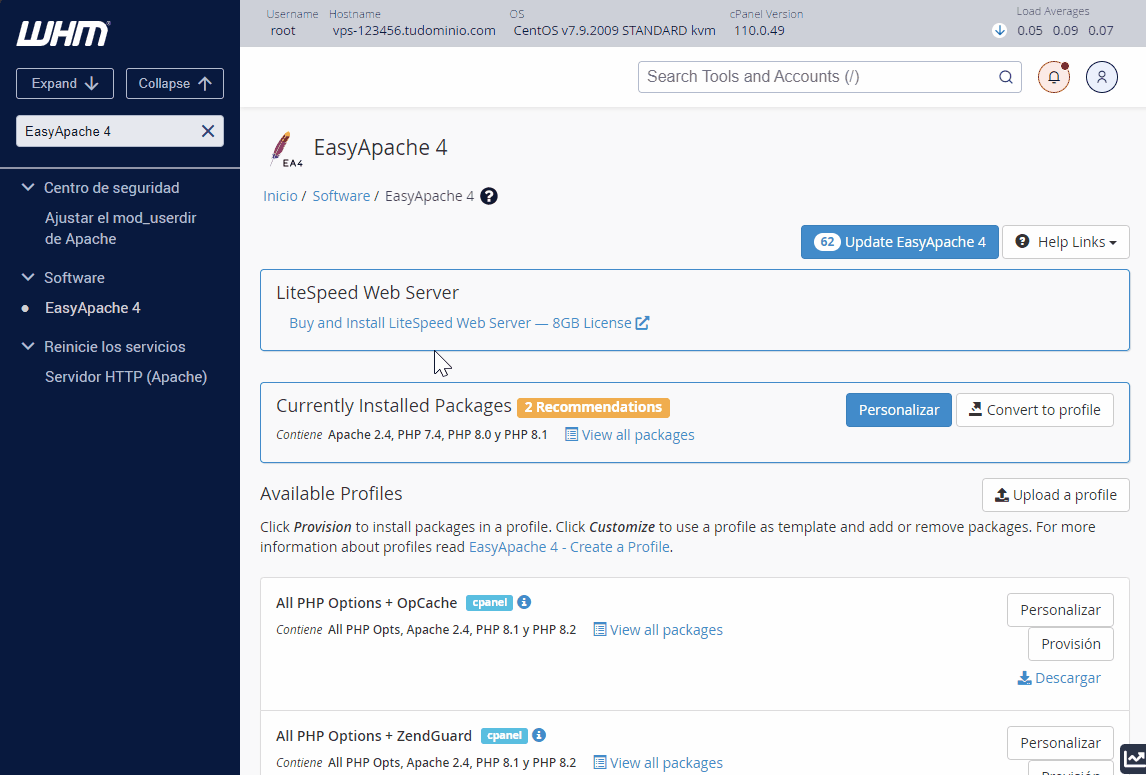Click Descargar for All PHP Options + OpCache

pyautogui.click(x=1059, y=678)
